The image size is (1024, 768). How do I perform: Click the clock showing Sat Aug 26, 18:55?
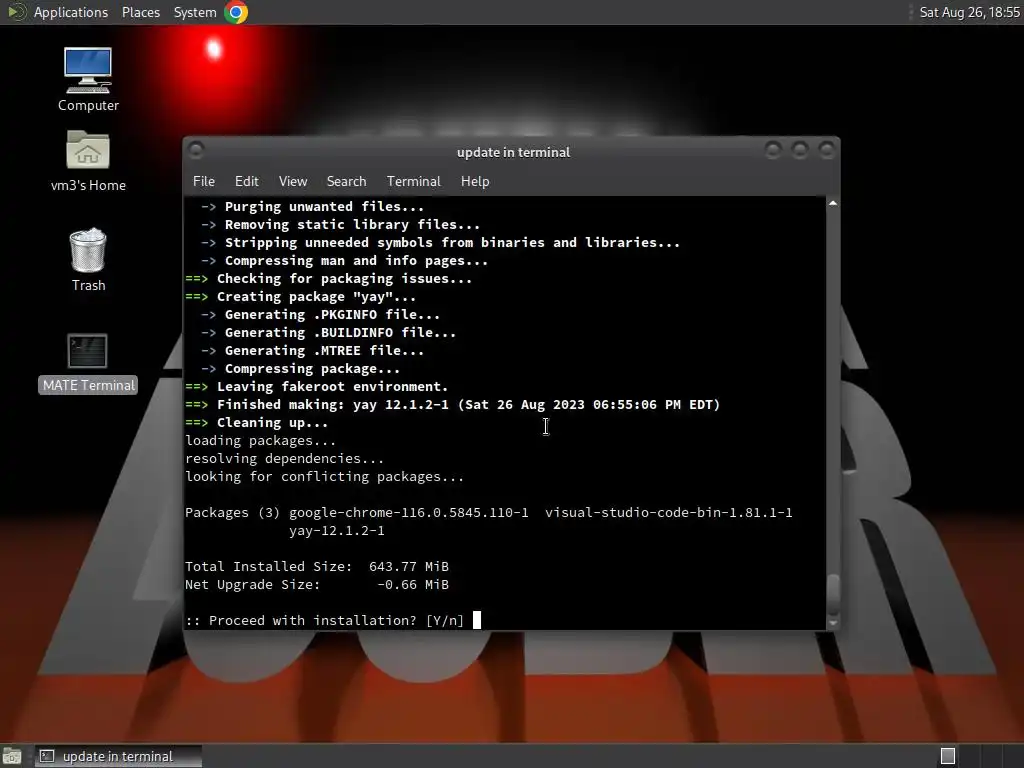coord(969,12)
